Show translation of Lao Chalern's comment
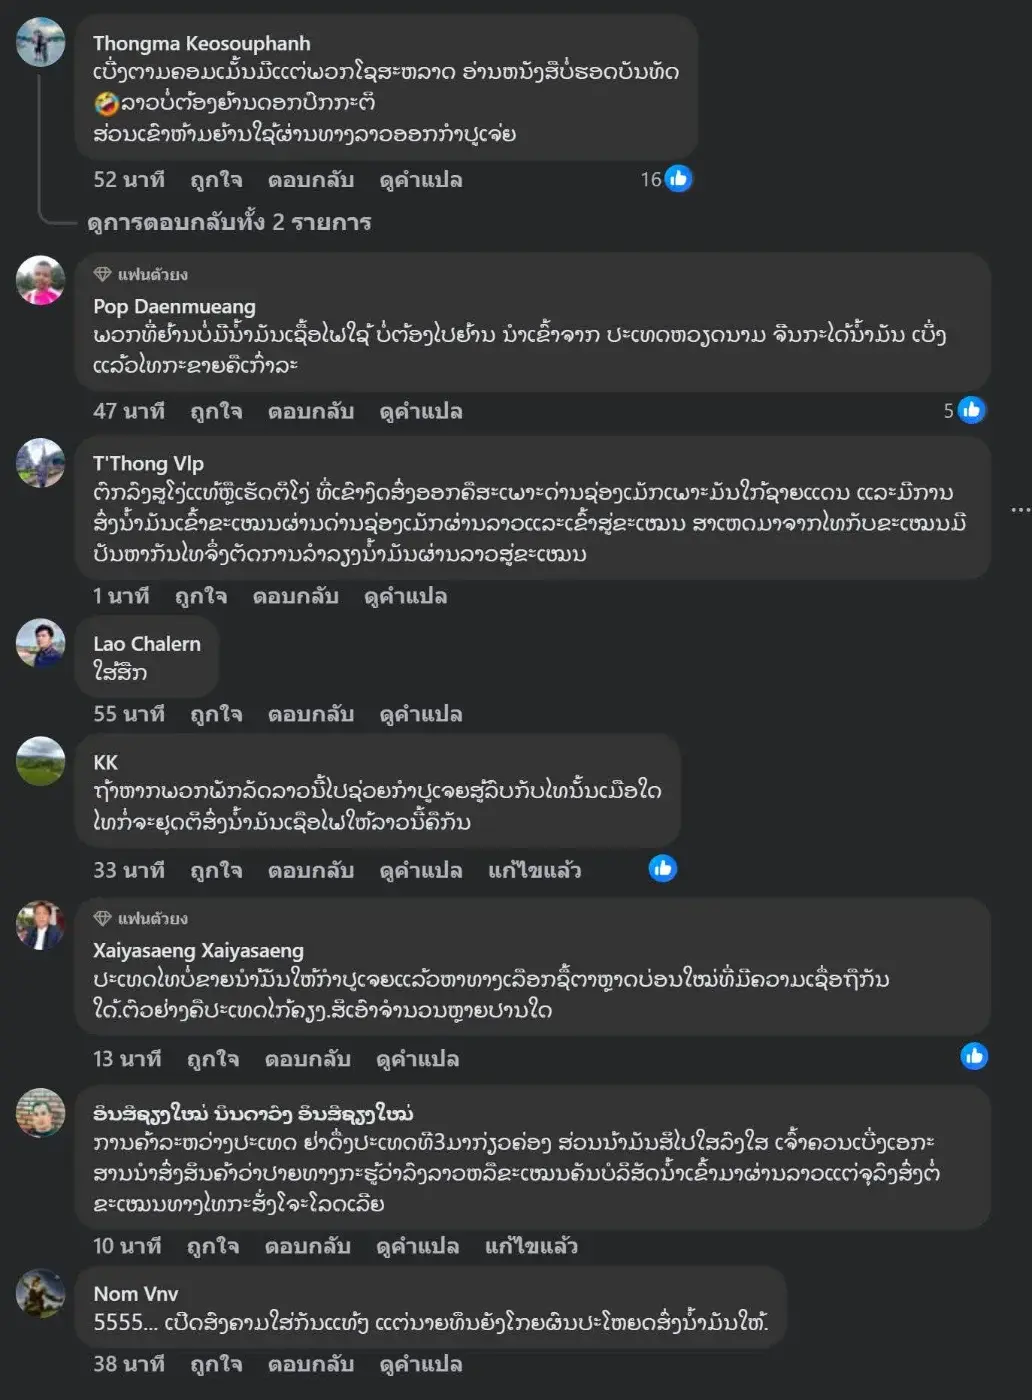The width and height of the screenshot is (1032, 1400). point(421,714)
